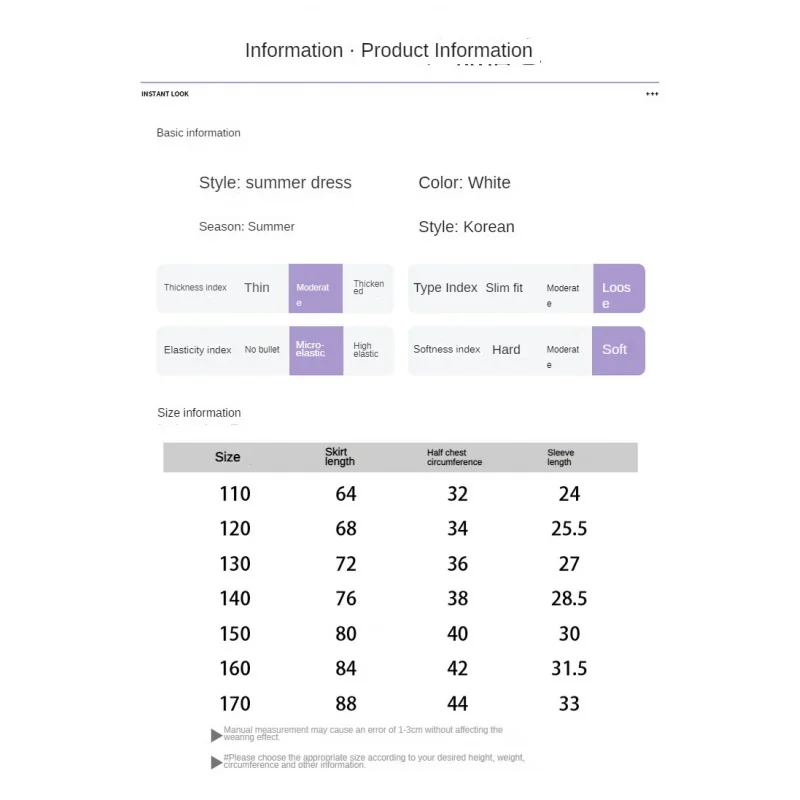800x800 pixels.
Task: Pick High elastic in Elasticity index
Action: click(x=366, y=351)
